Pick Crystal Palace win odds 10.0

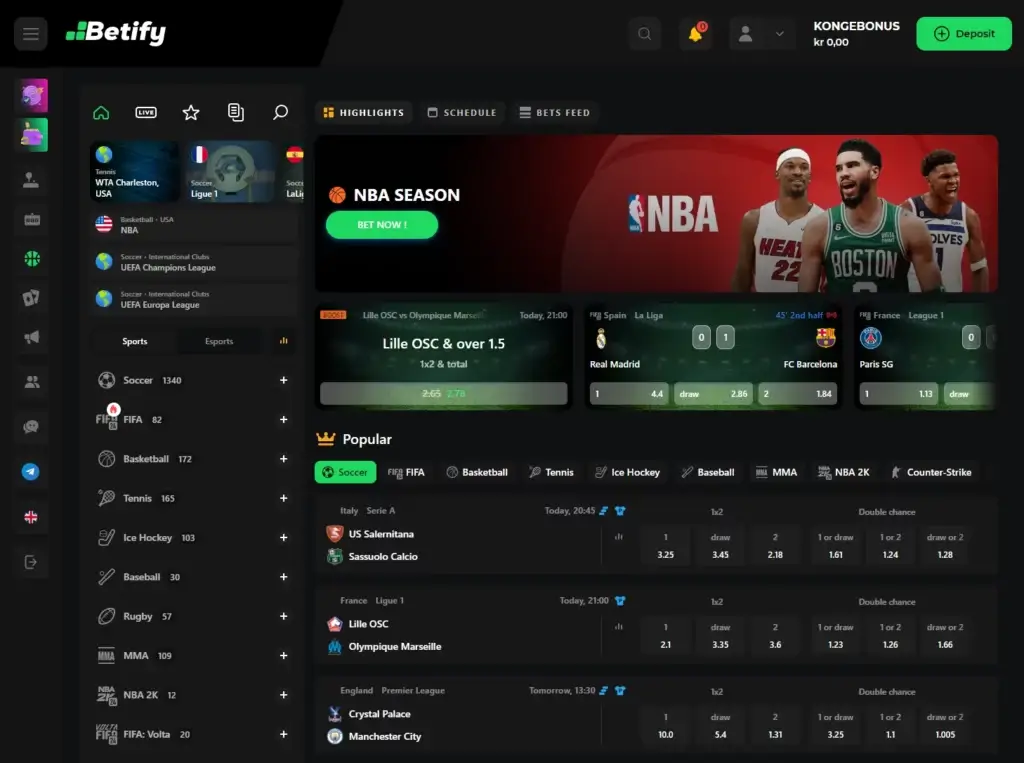coord(665,726)
